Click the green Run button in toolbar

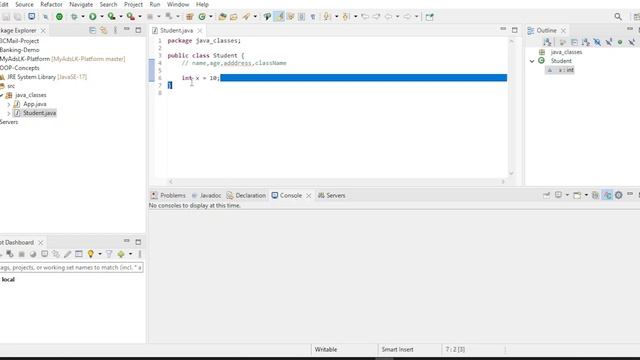point(93,17)
